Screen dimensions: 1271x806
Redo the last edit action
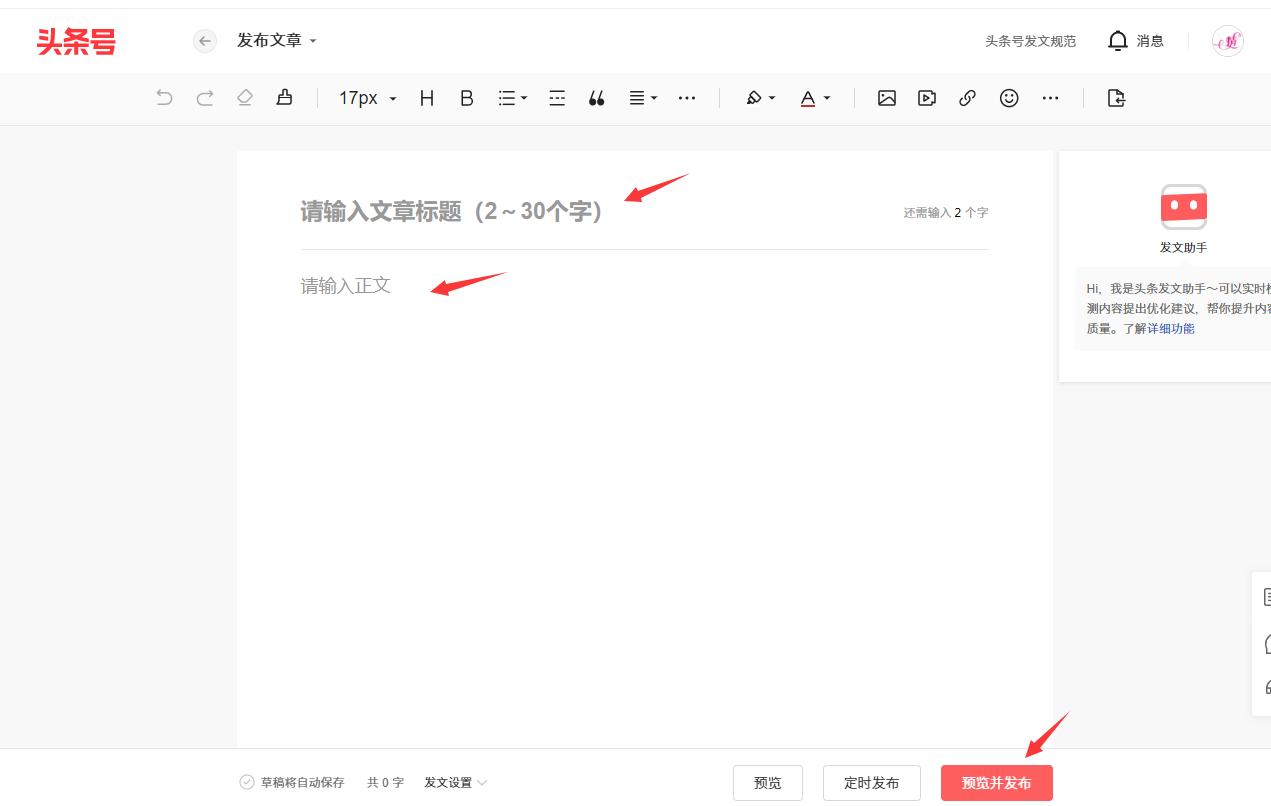point(204,98)
